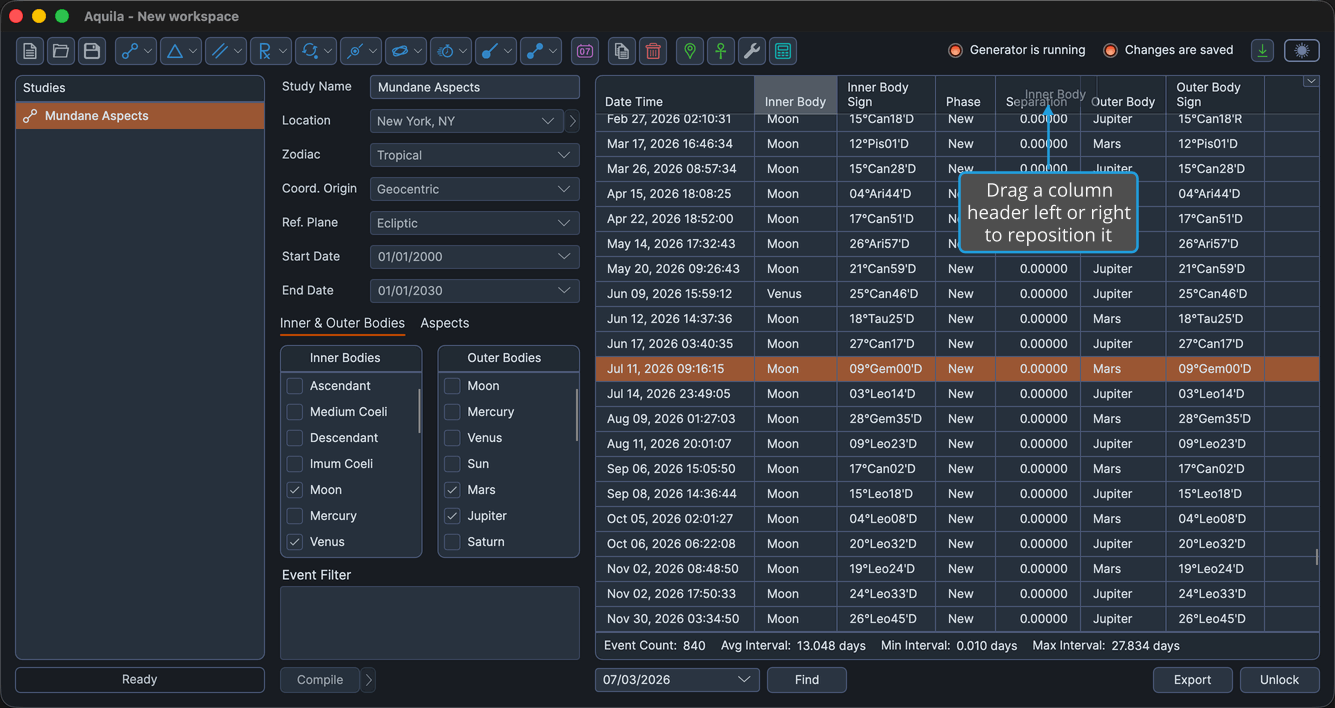This screenshot has width=1335, height=708.
Task: Click the new workspace document icon
Action: click(30, 51)
